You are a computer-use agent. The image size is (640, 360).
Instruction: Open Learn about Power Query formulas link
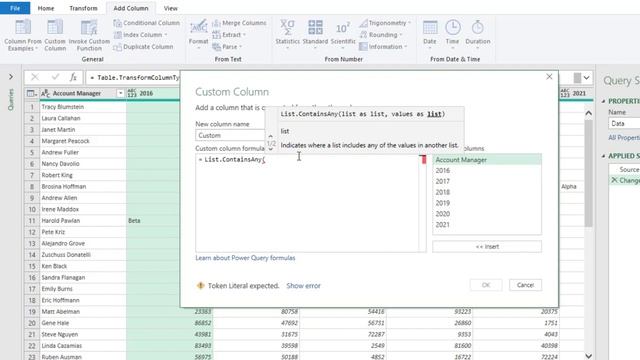245,258
